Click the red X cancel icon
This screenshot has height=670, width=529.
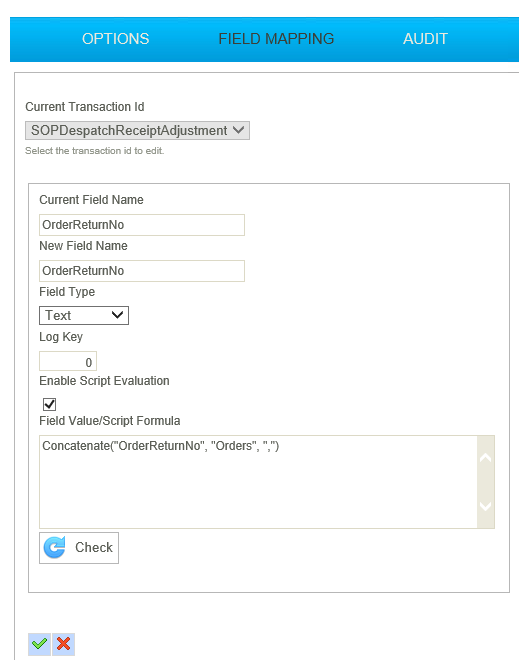click(63, 644)
